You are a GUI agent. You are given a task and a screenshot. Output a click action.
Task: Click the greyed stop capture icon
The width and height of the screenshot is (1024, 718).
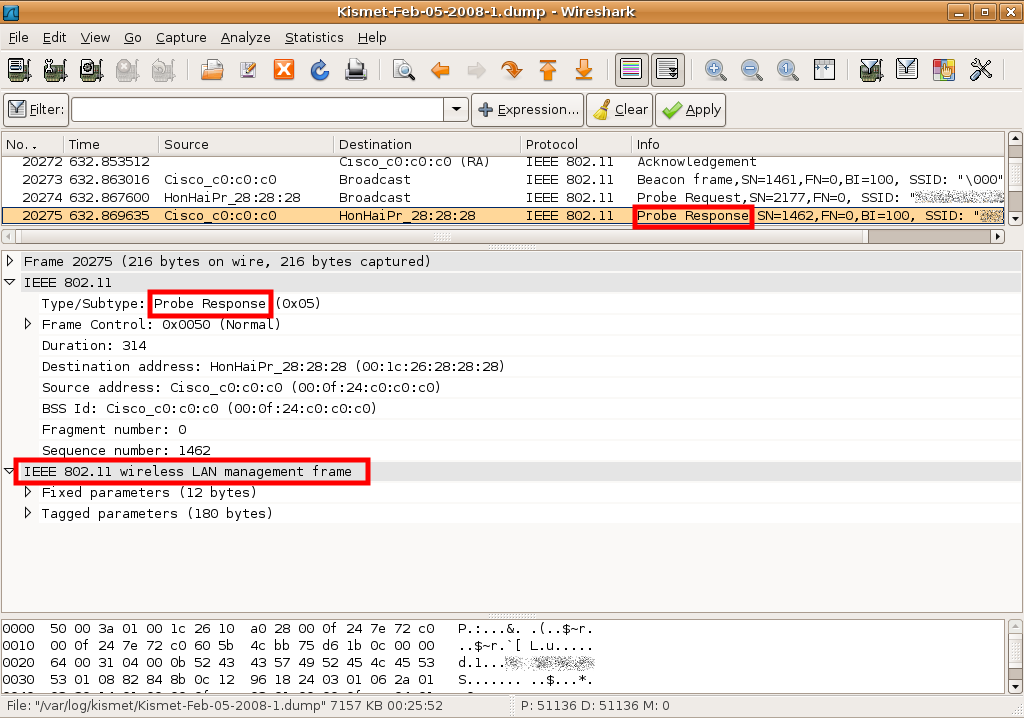point(127,69)
